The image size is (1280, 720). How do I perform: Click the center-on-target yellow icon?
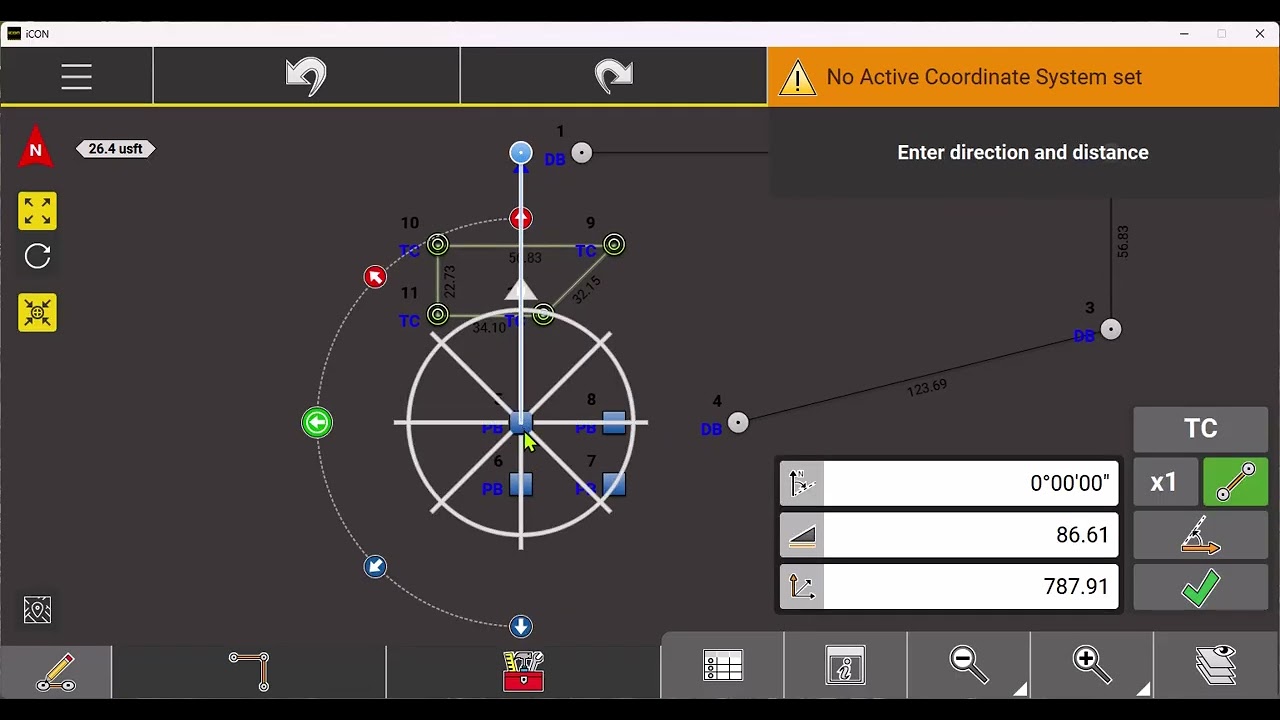[37, 313]
